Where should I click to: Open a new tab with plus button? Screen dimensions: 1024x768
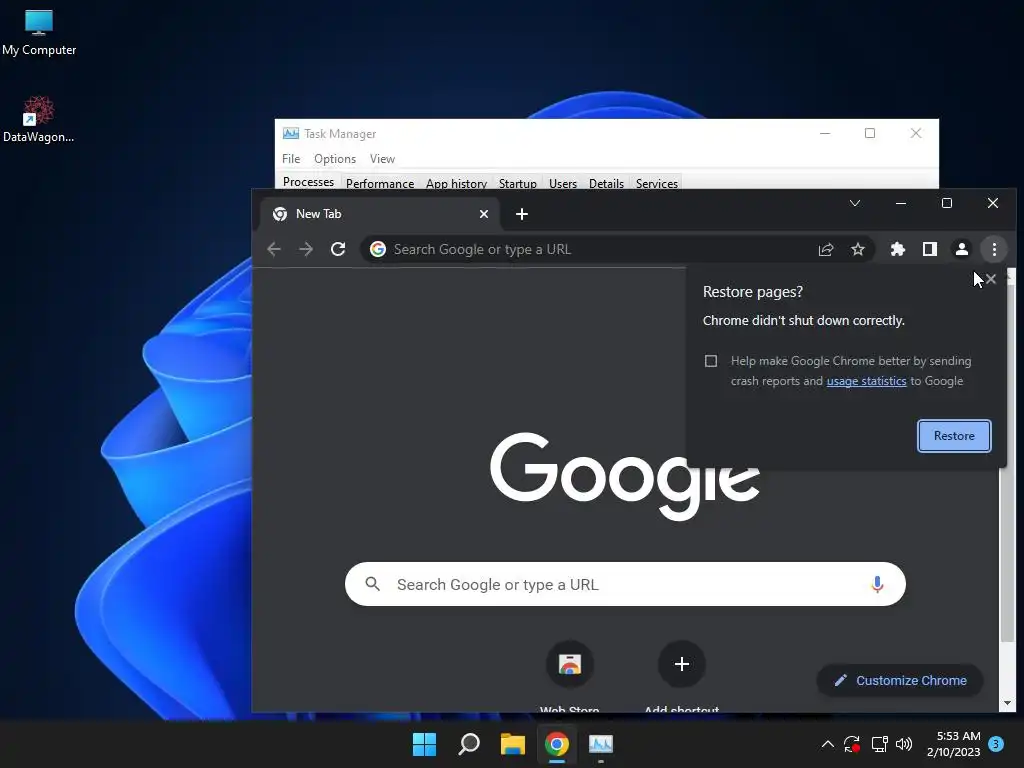[522, 214]
